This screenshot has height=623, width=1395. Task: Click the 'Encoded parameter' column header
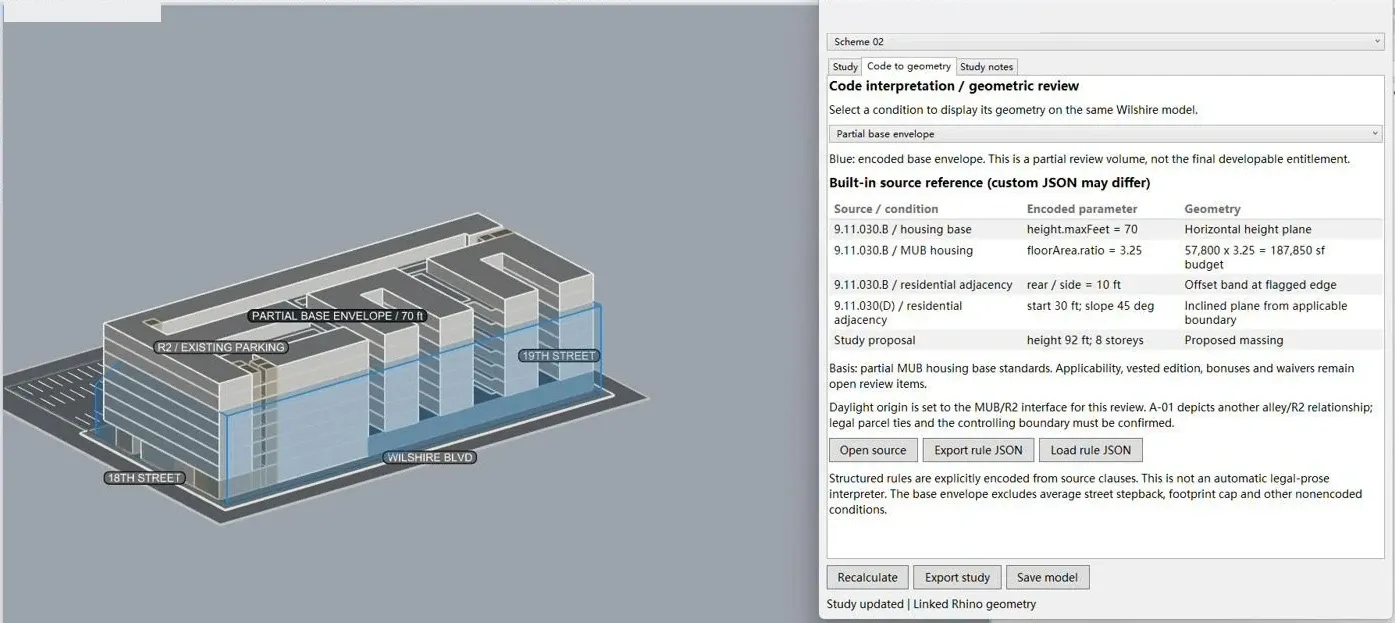tap(1082, 209)
